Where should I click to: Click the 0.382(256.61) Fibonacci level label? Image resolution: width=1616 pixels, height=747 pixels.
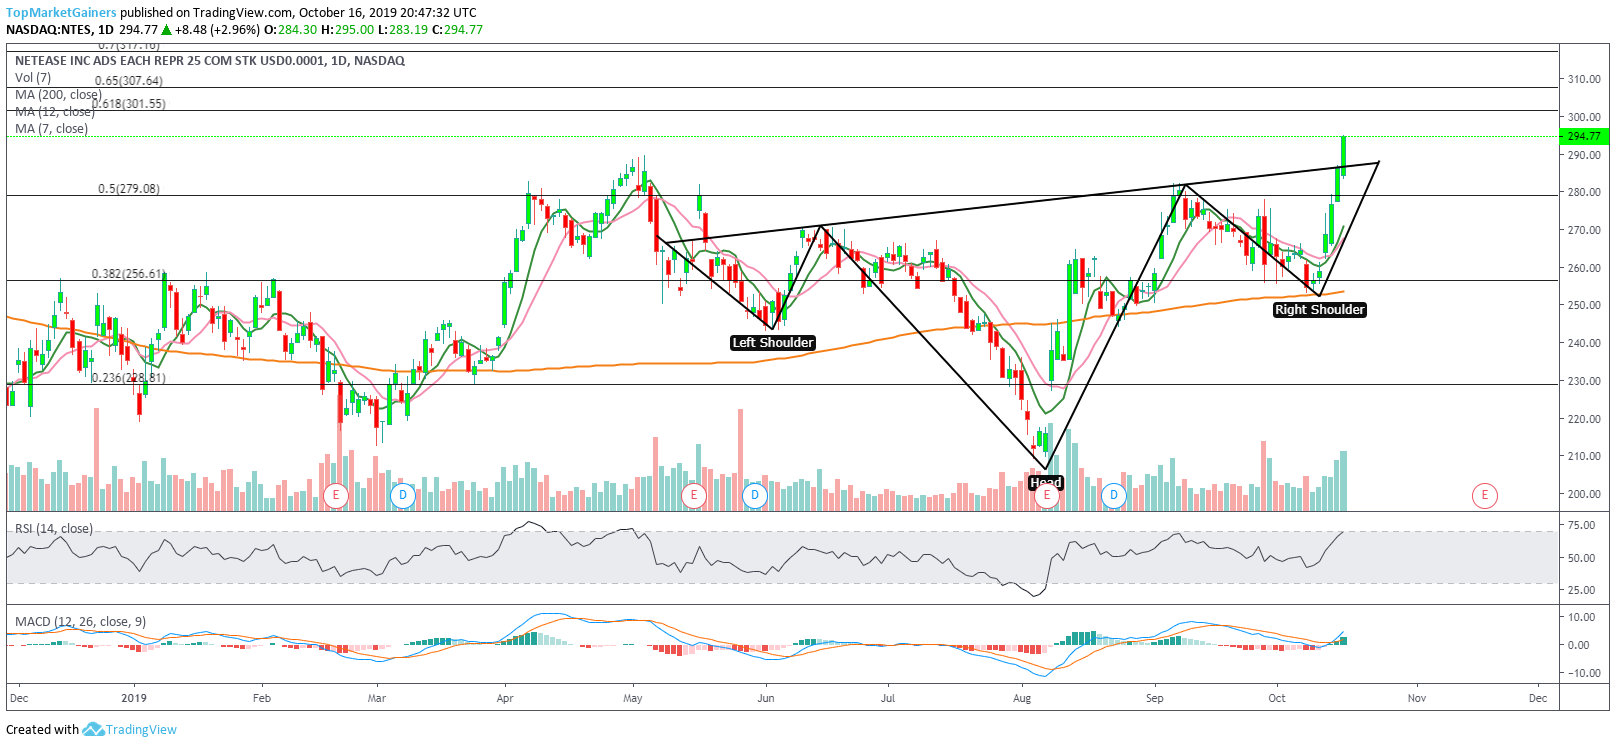[x=129, y=274]
